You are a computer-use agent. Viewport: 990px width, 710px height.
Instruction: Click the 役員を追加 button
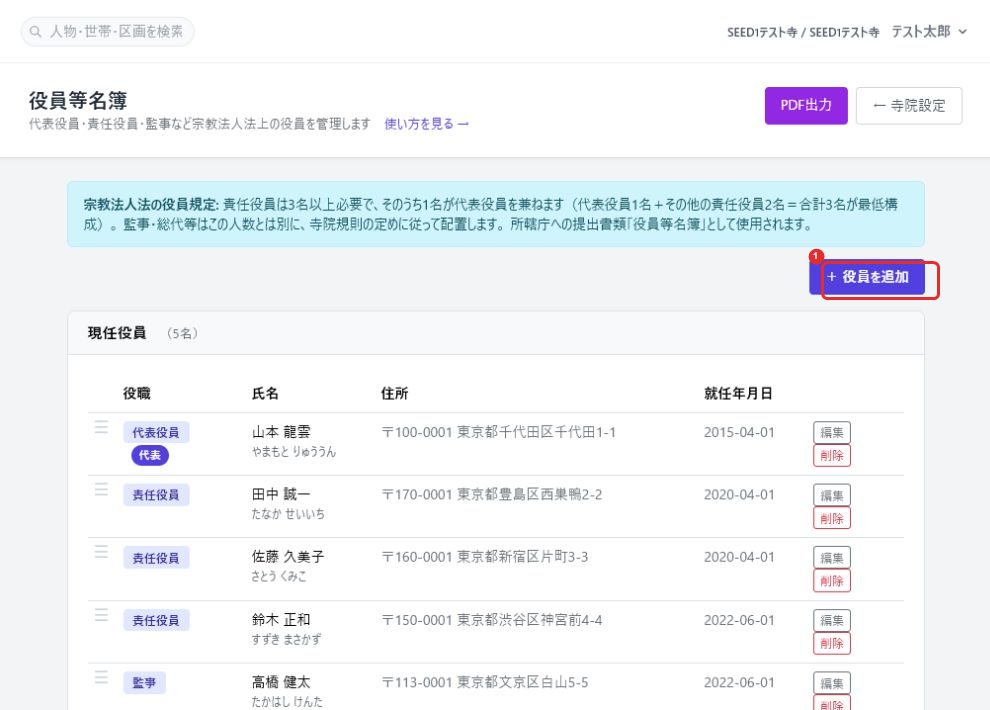867,276
